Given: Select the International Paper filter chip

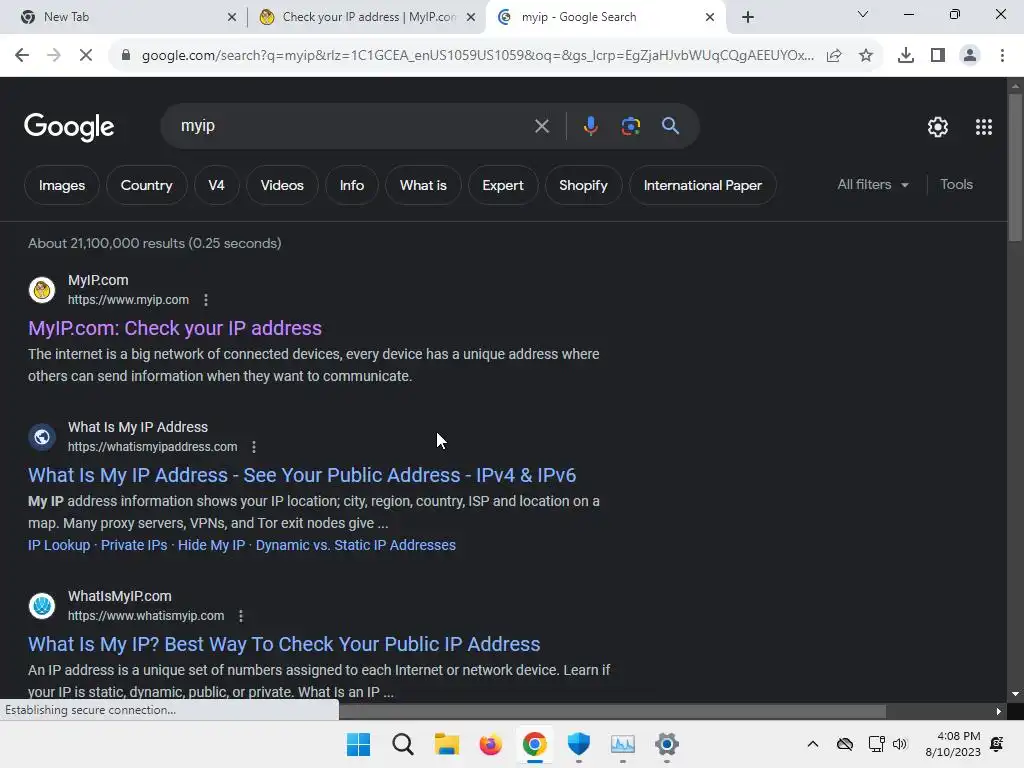Looking at the screenshot, I should coord(703,185).
